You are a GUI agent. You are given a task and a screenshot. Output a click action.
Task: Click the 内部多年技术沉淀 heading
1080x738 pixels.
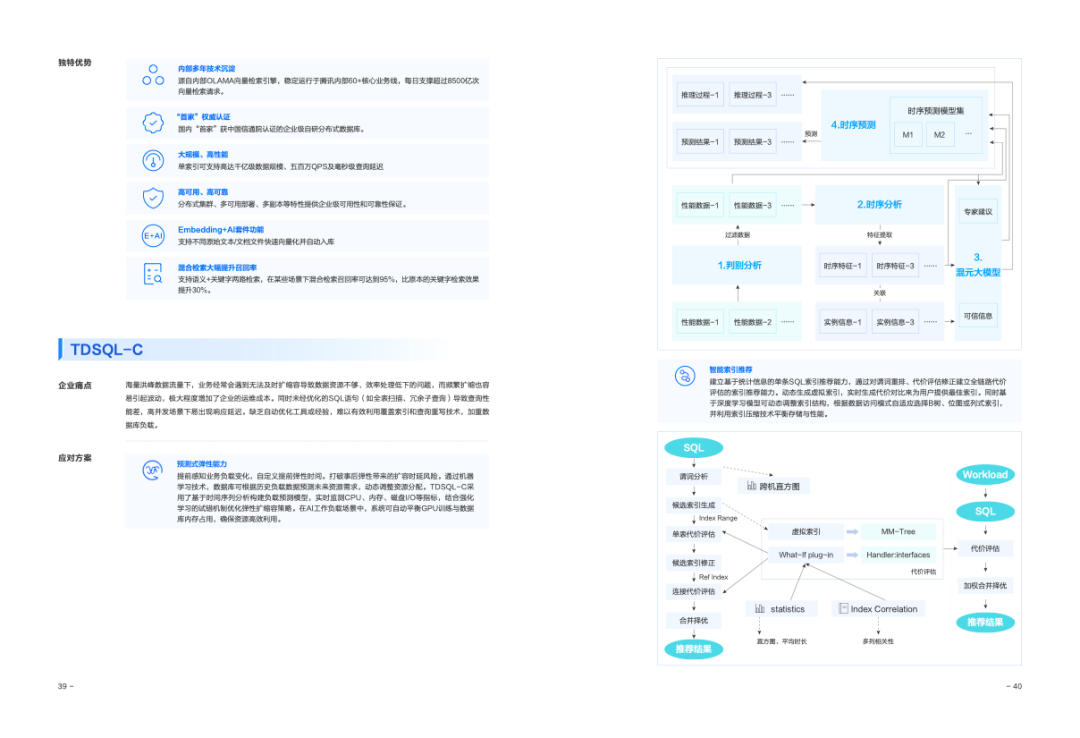click(x=207, y=69)
